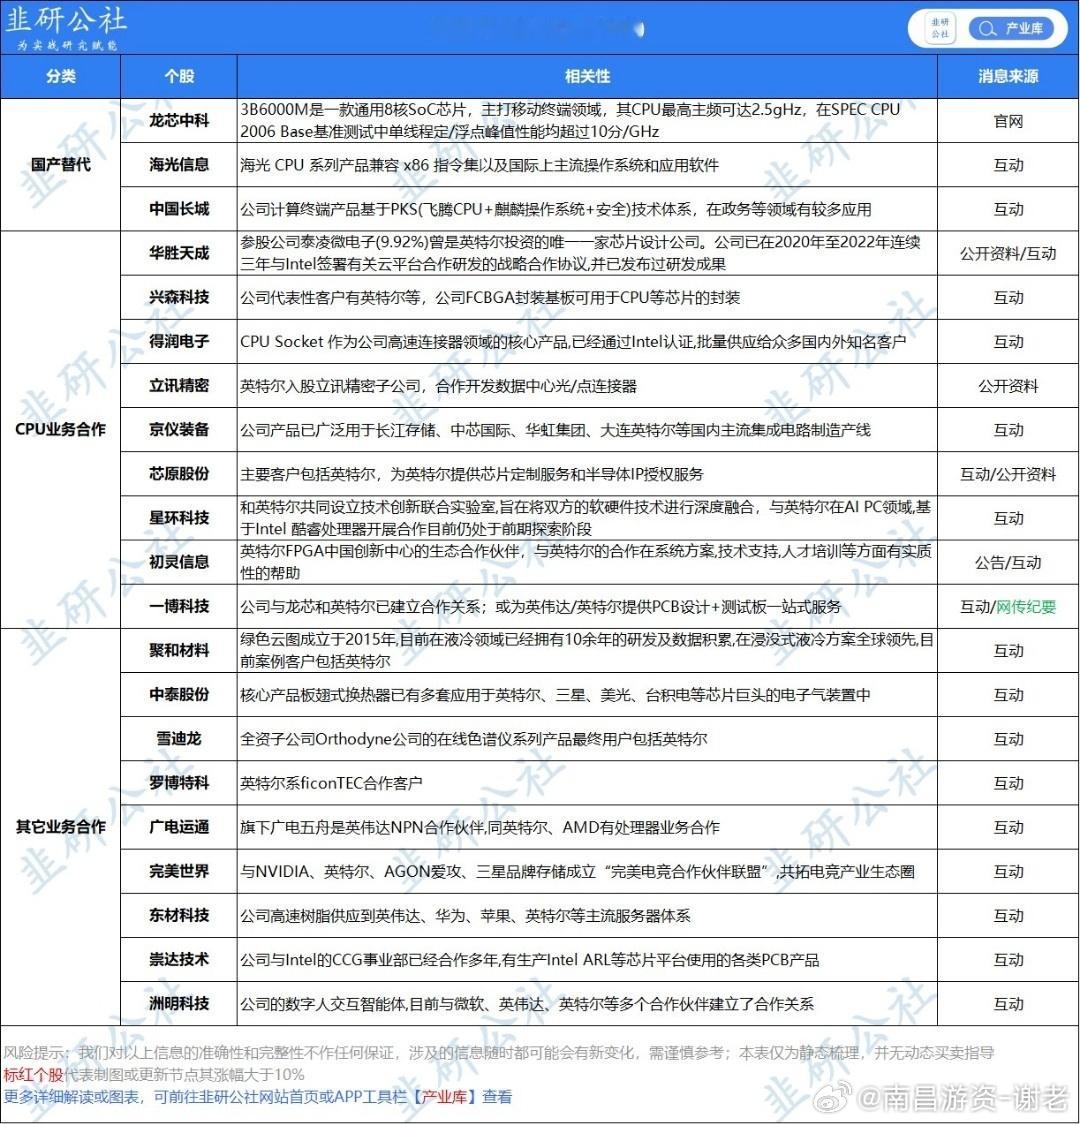Click the 板翅式换热器 description text
Screen dimensions: 1080x1124
[x=555, y=695]
